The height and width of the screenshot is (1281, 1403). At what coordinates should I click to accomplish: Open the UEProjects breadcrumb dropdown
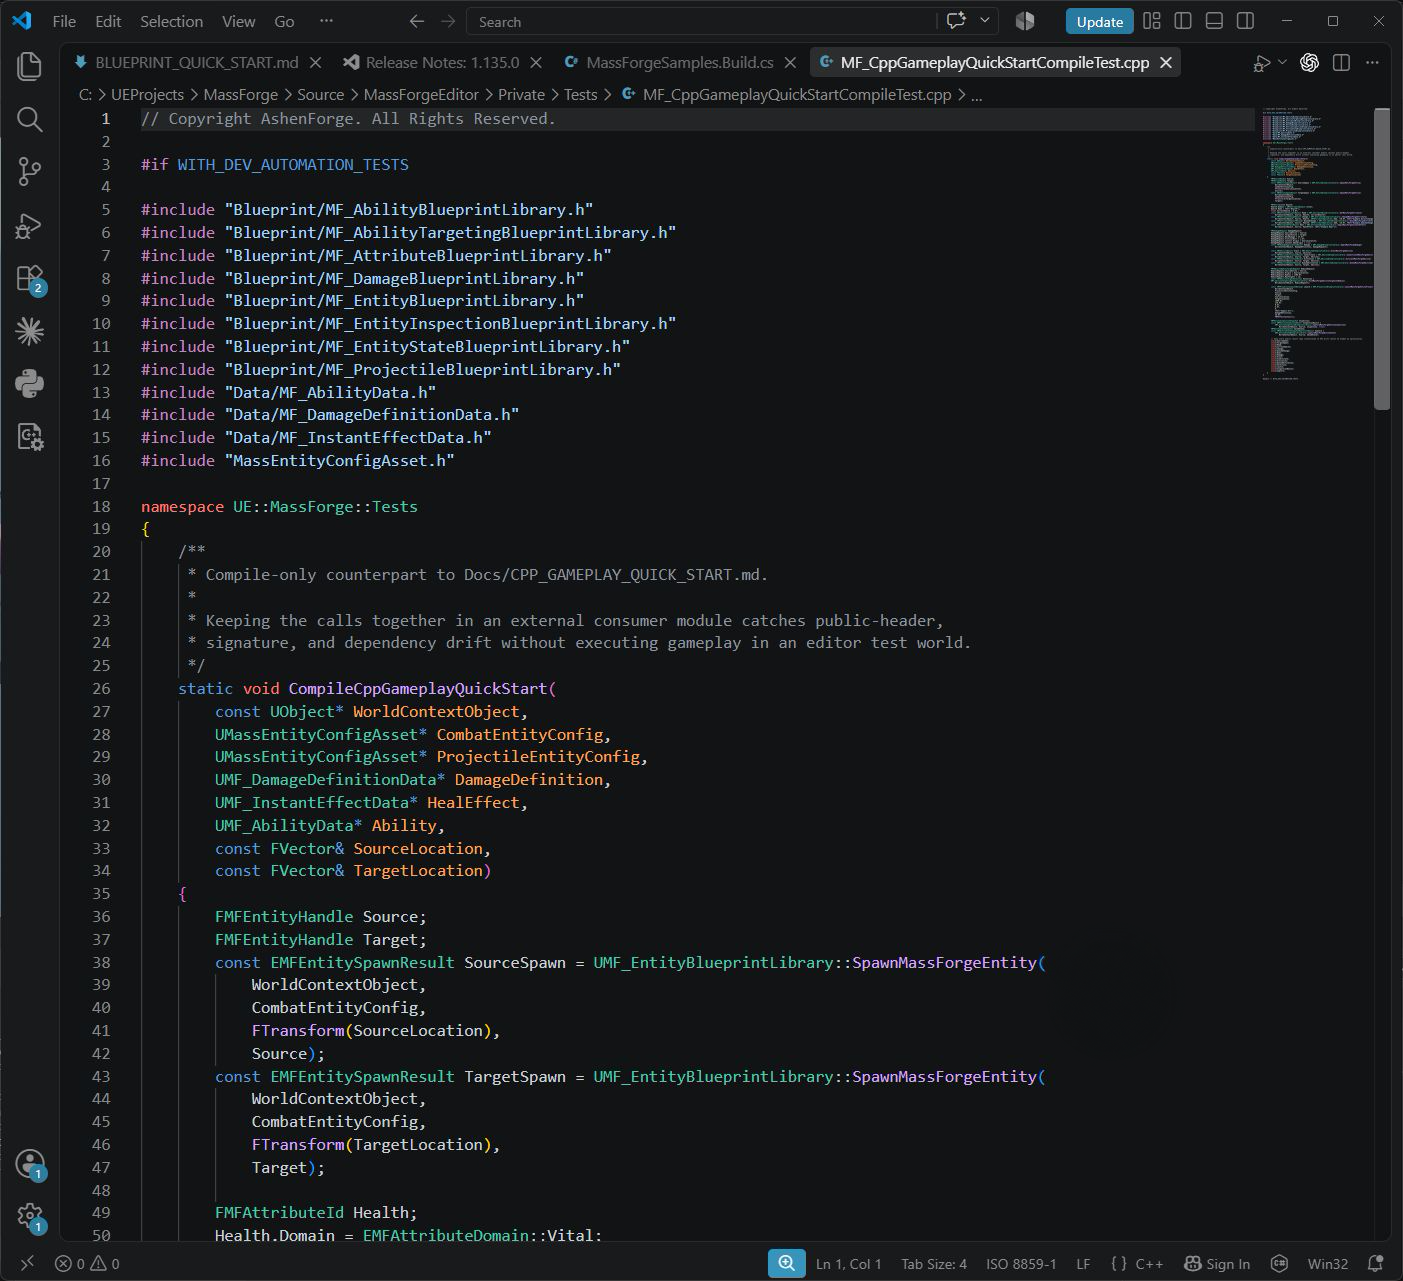147,95
